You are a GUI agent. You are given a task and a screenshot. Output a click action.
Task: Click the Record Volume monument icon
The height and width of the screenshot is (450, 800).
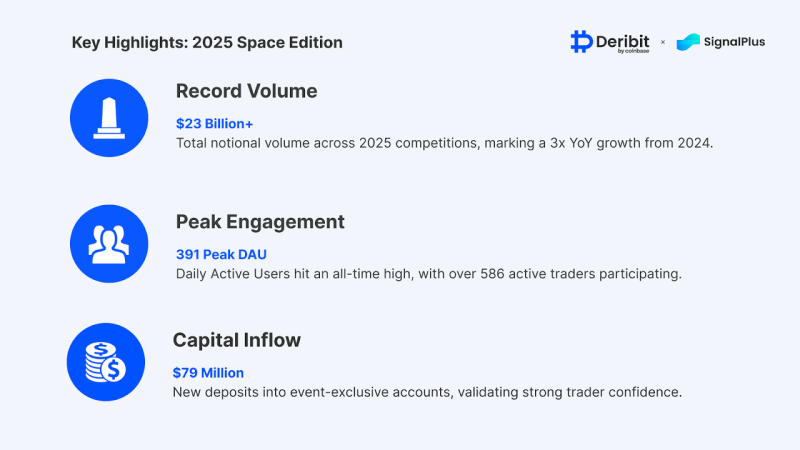click(x=108, y=119)
